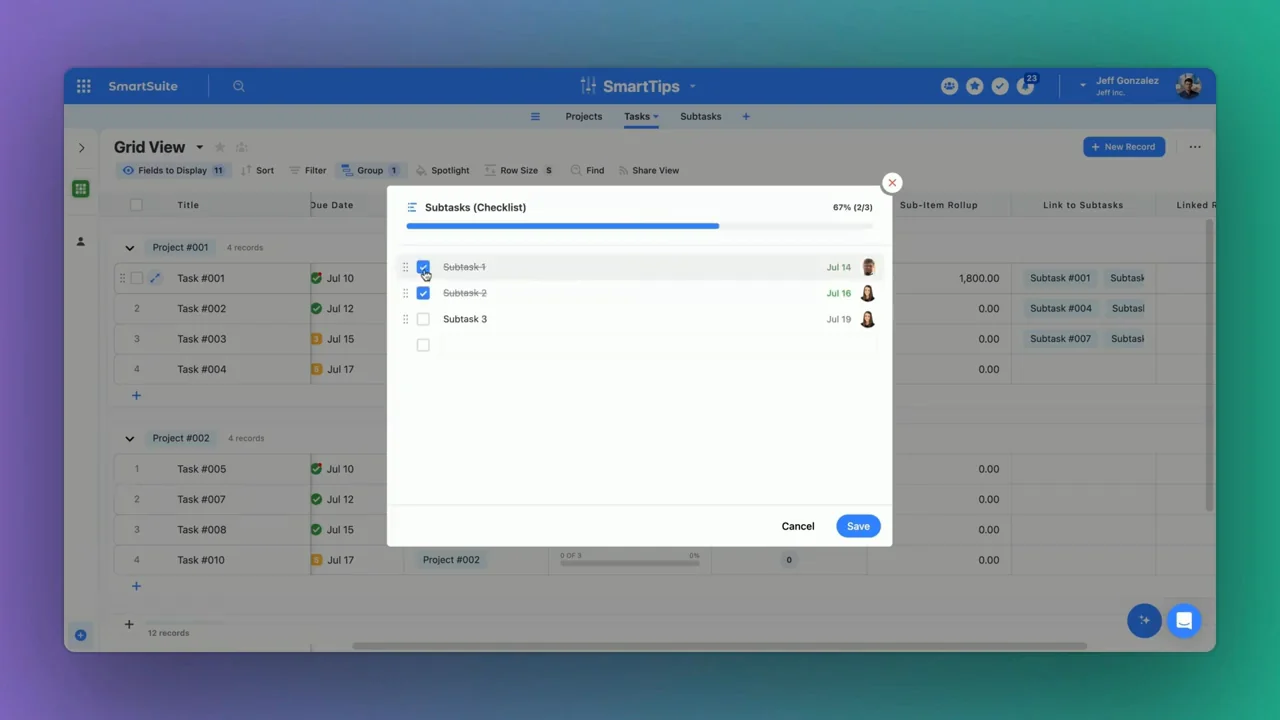Click drag handle of Subtask 3
The height and width of the screenshot is (720, 1280).
[405, 319]
